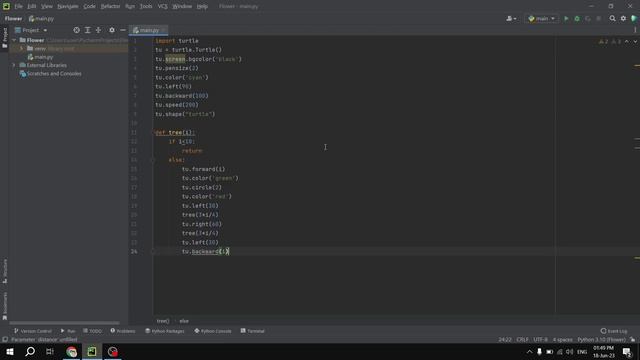
Task: Expand all in Project panel toolbar
Action: pyautogui.click(x=87, y=30)
